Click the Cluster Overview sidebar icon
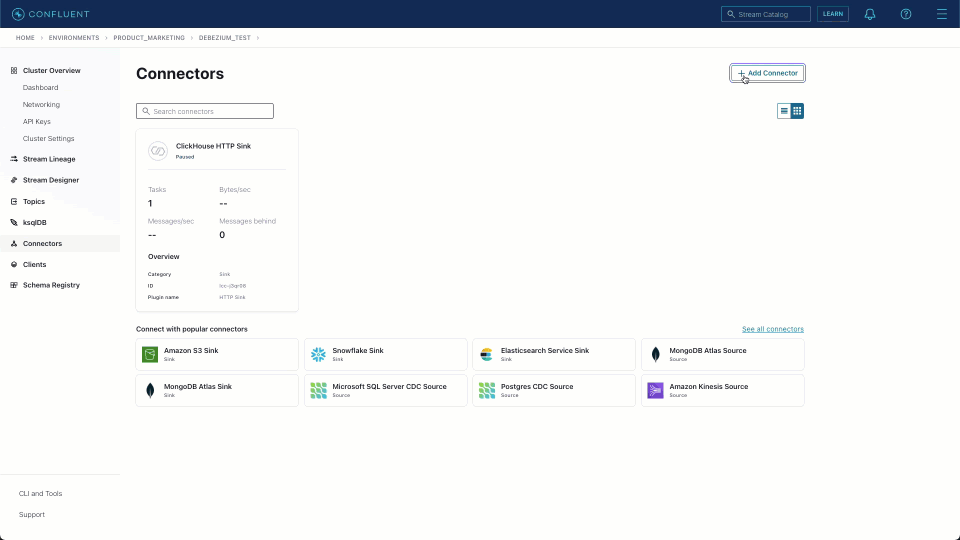The height and width of the screenshot is (540, 960). [14, 70]
